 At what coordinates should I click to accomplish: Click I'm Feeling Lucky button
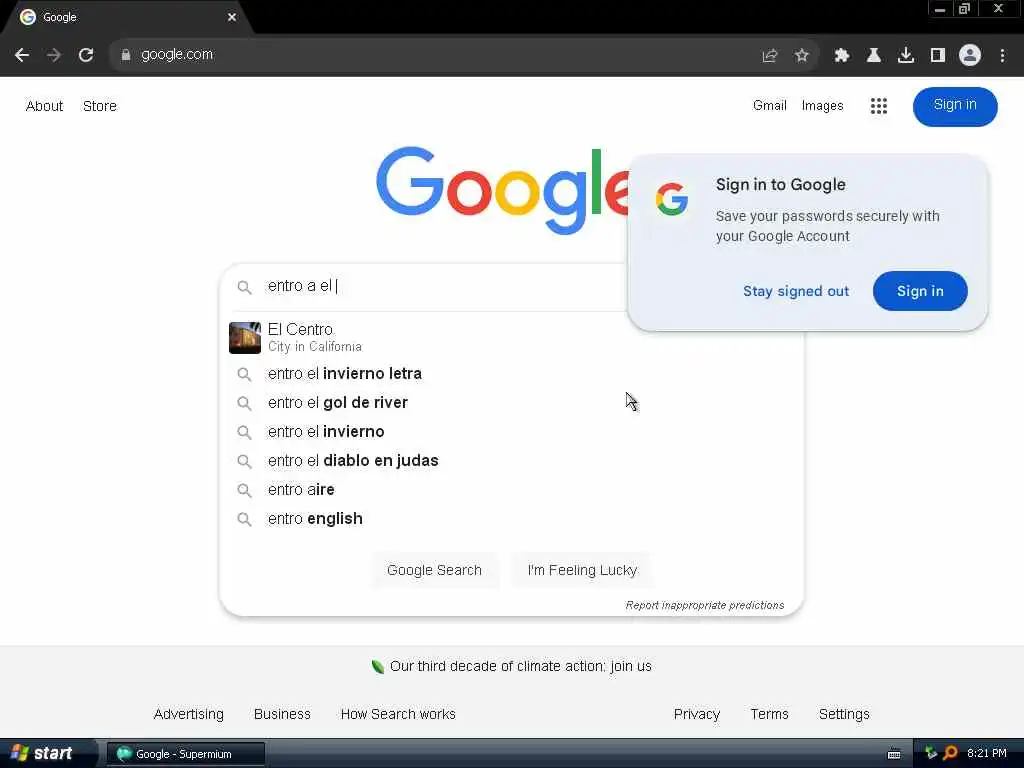click(582, 570)
